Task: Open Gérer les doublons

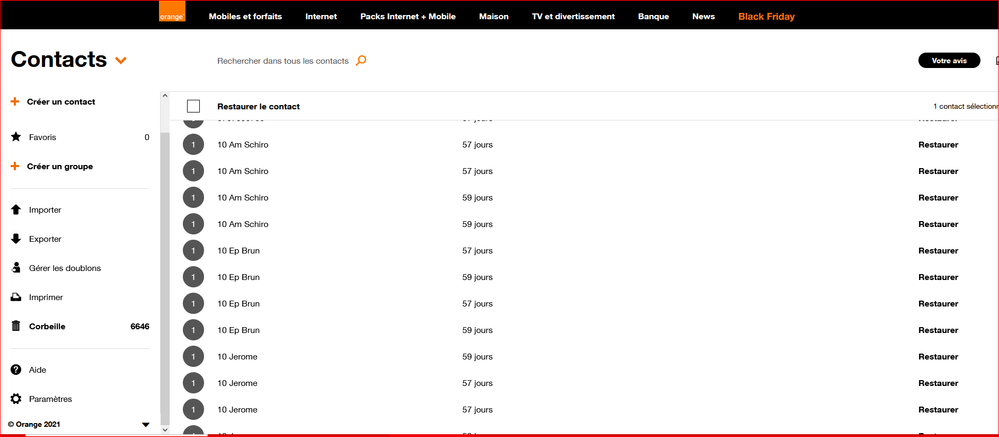Action: tap(64, 268)
